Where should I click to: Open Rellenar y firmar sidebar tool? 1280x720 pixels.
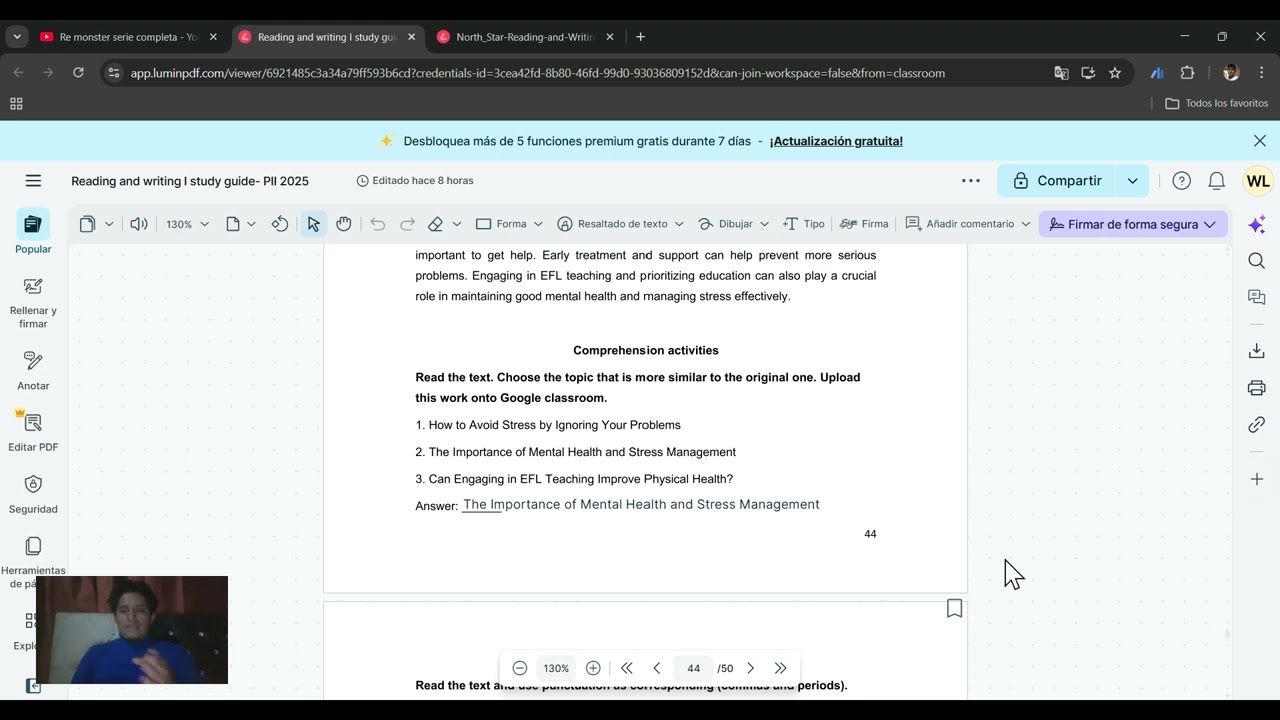33,303
